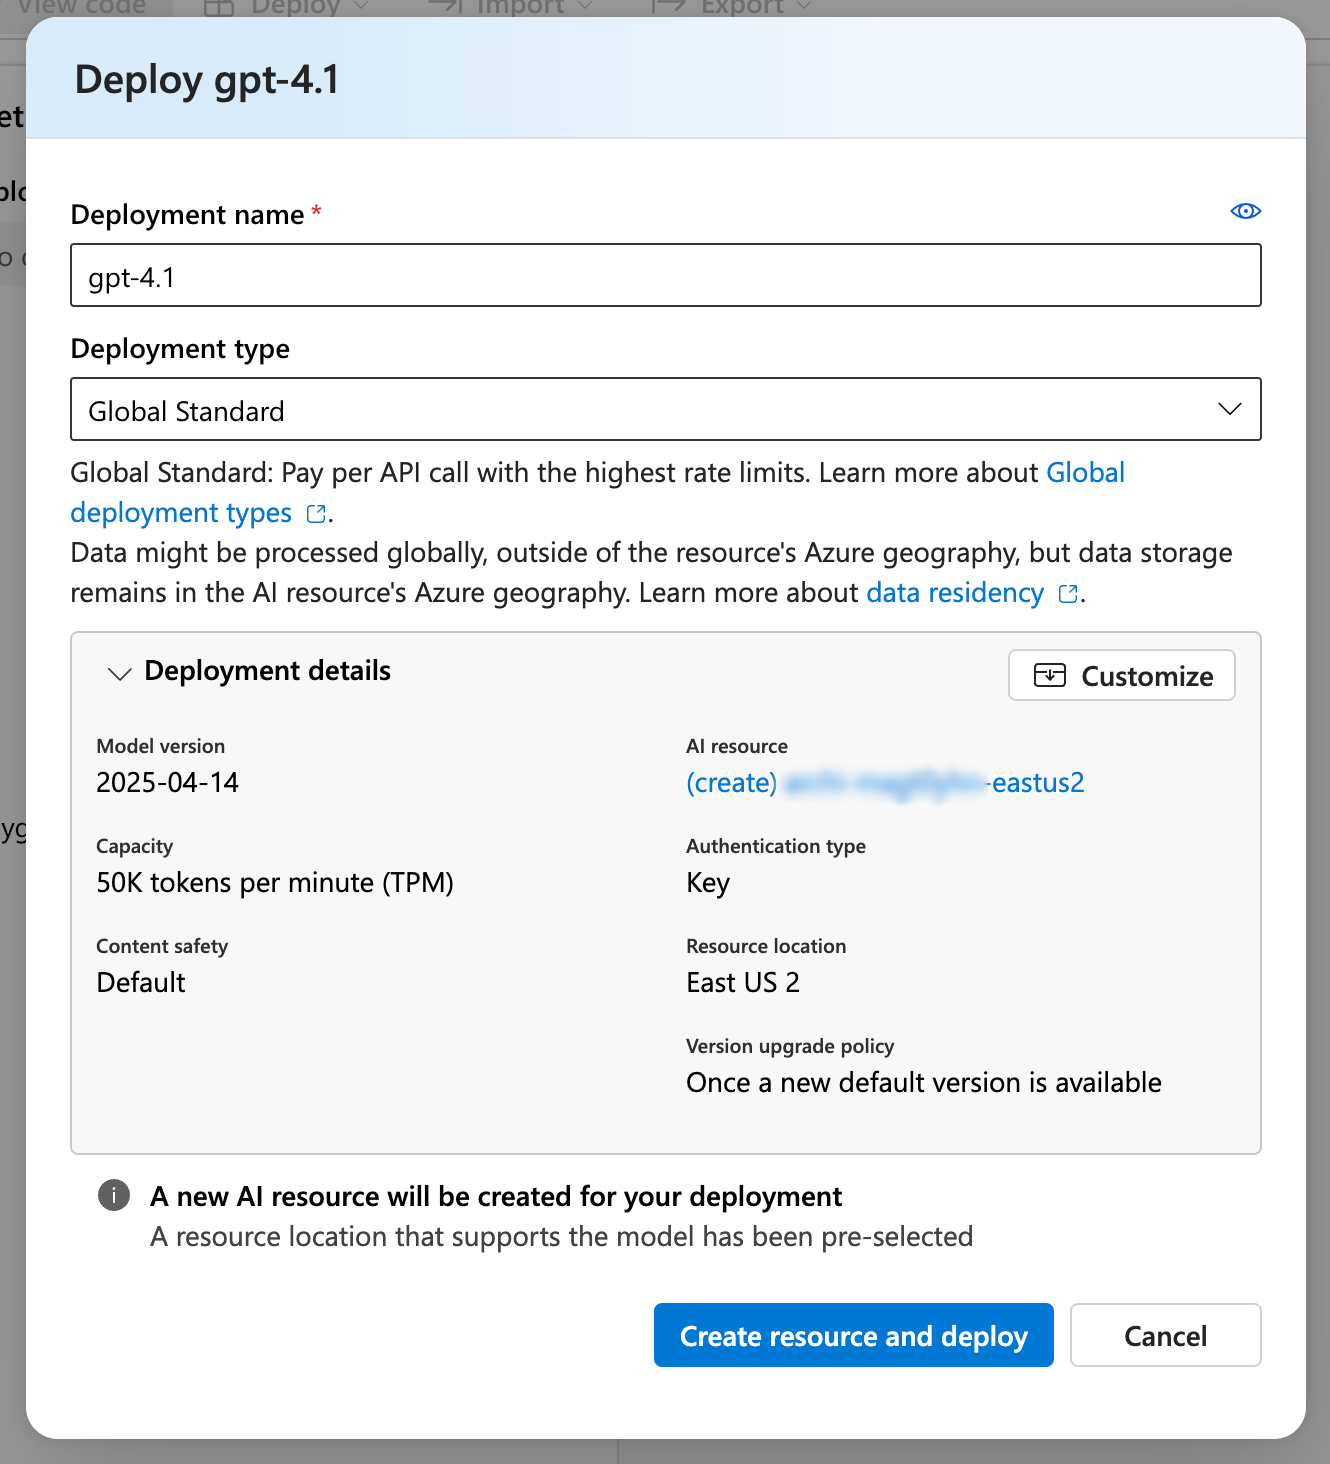Click the Deployment type dropdown chevron
The width and height of the screenshot is (1330, 1464).
point(1230,409)
